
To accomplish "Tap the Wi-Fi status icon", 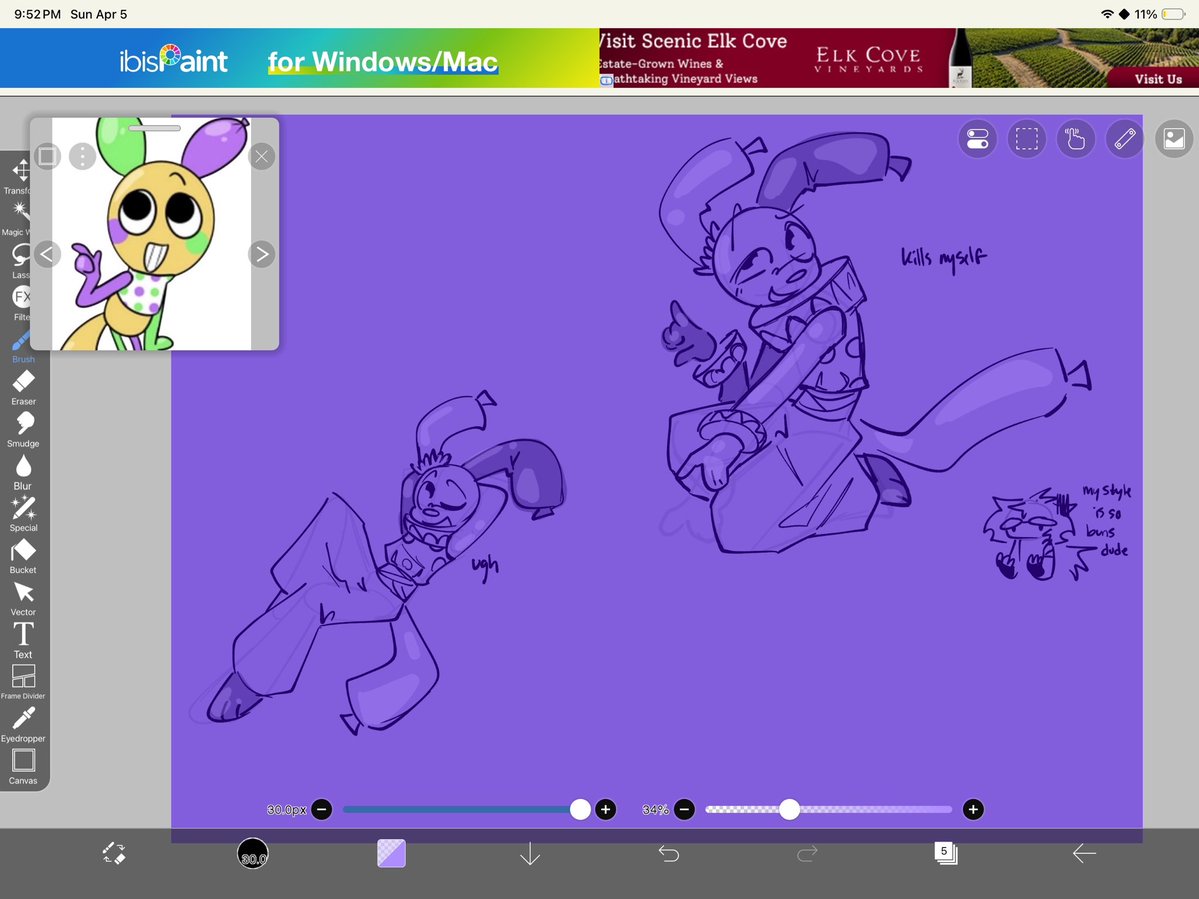I will point(1106,14).
